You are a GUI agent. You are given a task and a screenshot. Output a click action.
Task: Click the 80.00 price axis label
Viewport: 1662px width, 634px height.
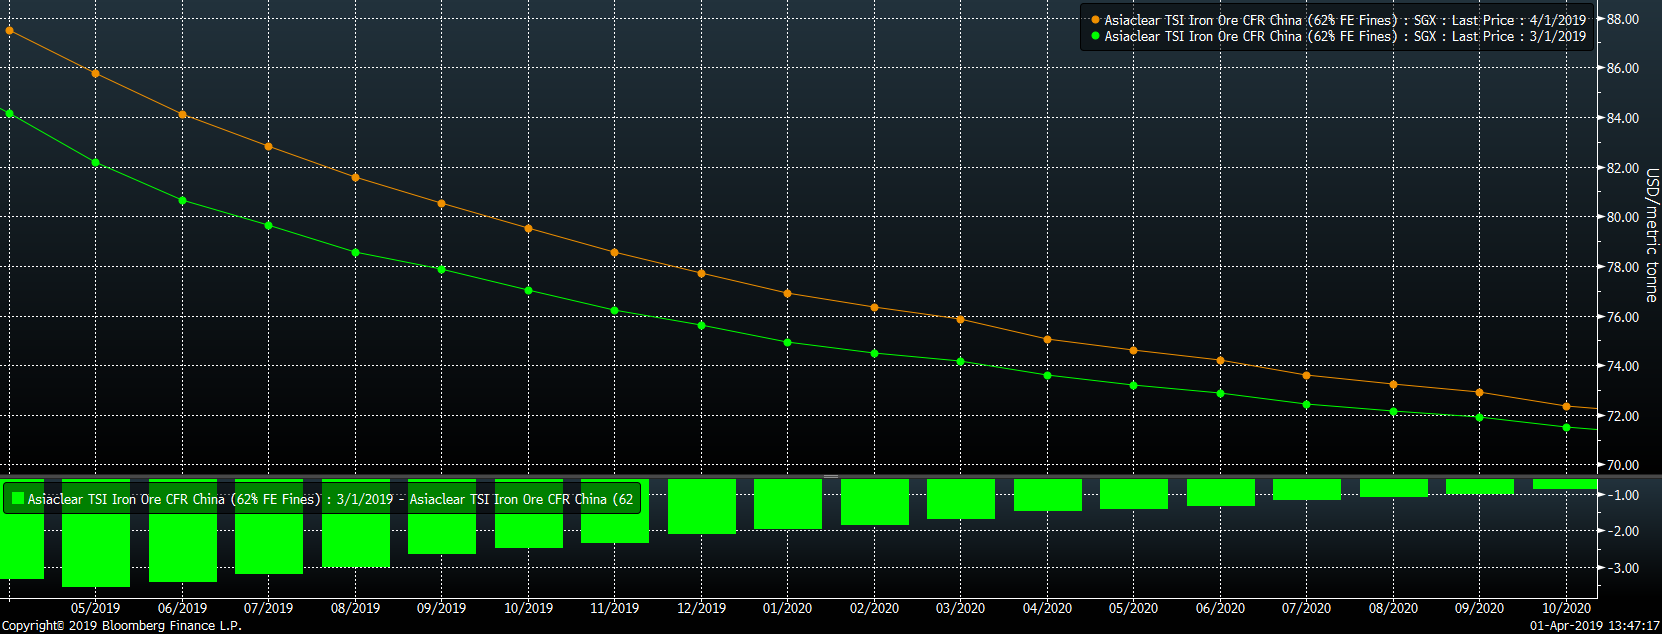(x=1622, y=217)
